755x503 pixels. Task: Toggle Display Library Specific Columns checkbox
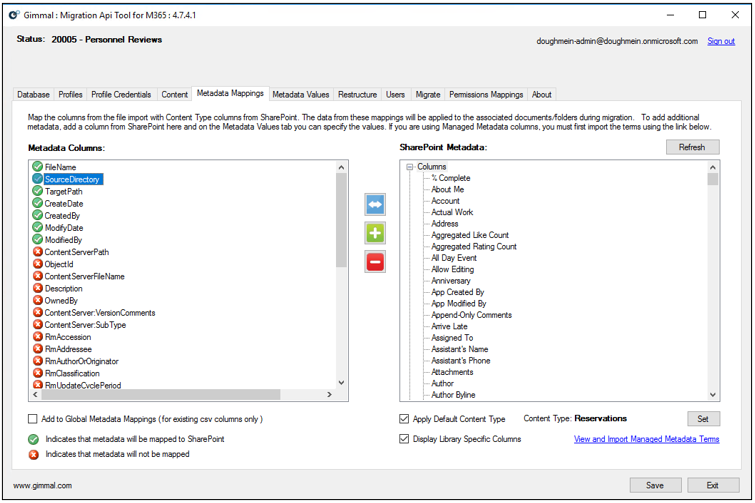click(404, 439)
